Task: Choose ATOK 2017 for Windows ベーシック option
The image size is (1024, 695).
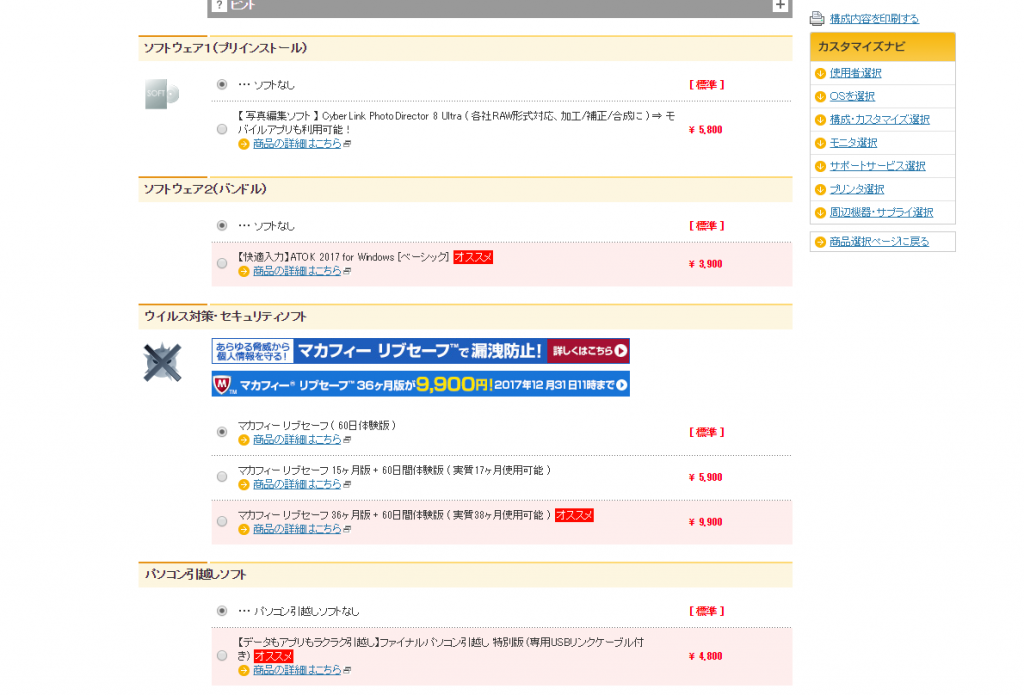Action: pyautogui.click(x=222, y=263)
